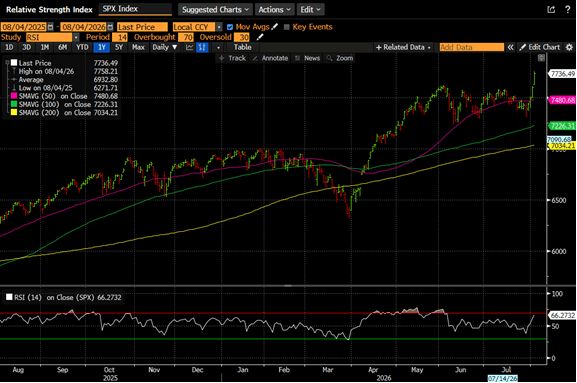
Task: Click the 'High on 08/04/26' legend row
Action: click(65, 71)
